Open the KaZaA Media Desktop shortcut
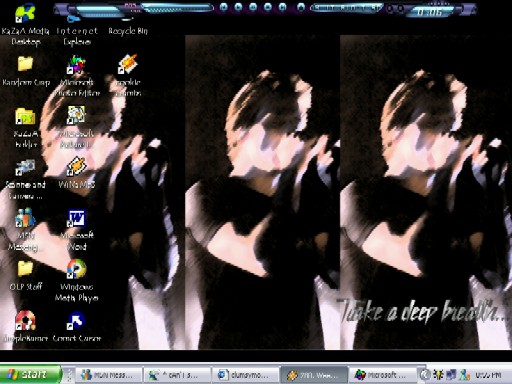The image size is (512, 384). click(25, 25)
